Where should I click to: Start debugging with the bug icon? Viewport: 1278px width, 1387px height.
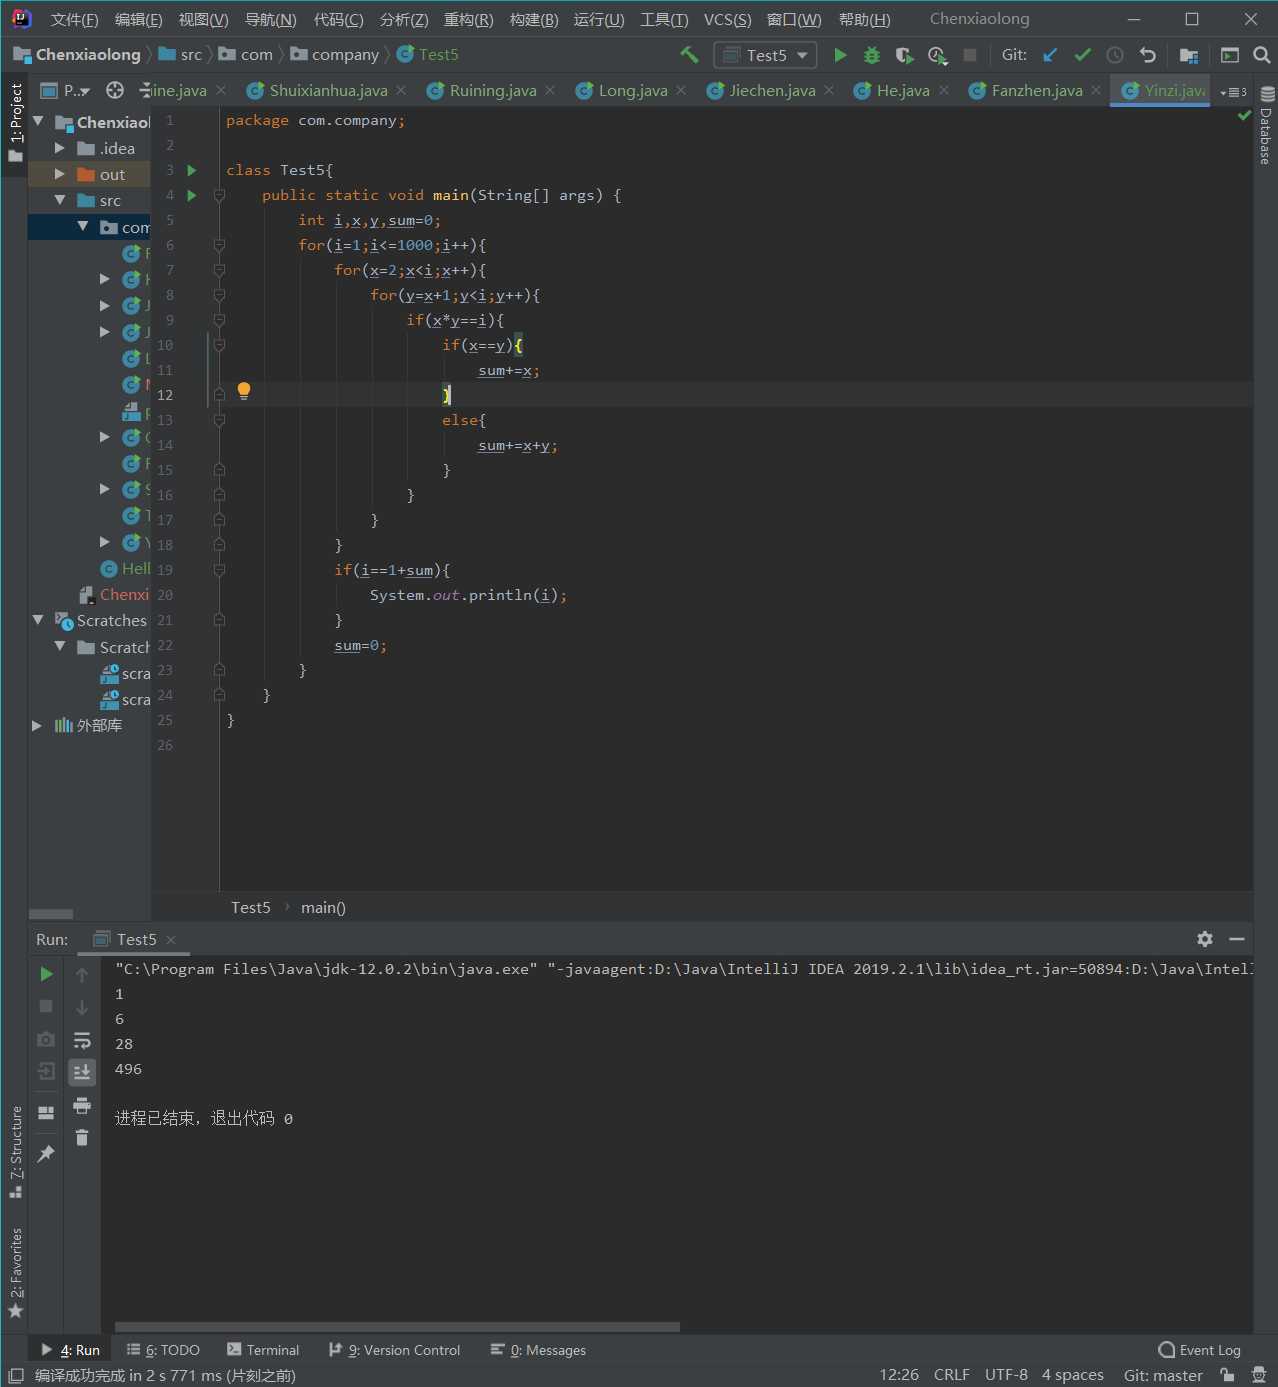click(872, 55)
